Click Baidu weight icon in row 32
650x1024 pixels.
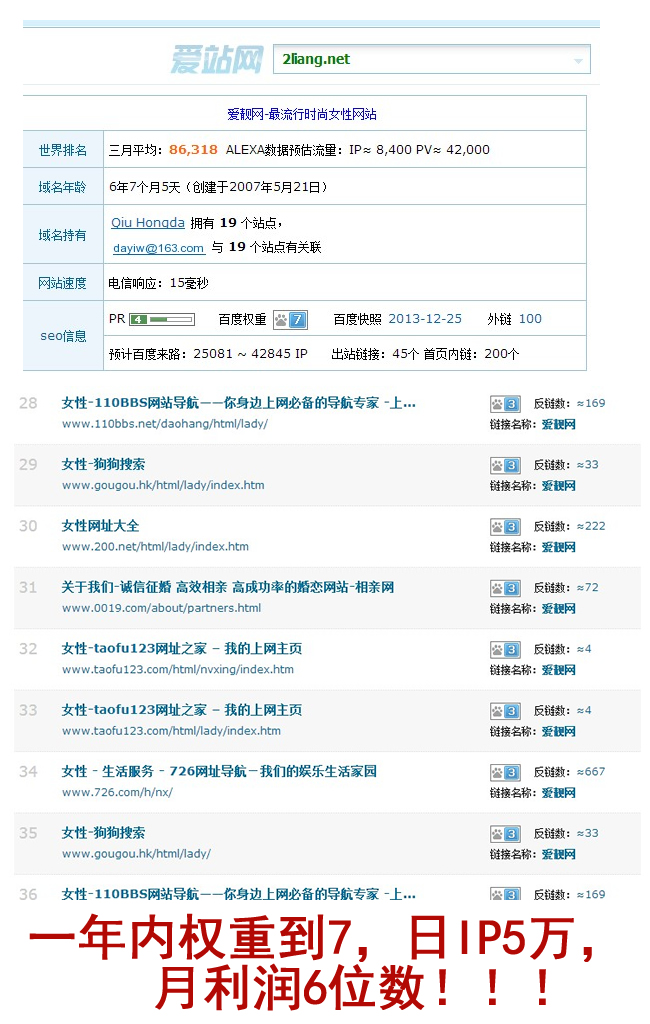click(505, 650)
